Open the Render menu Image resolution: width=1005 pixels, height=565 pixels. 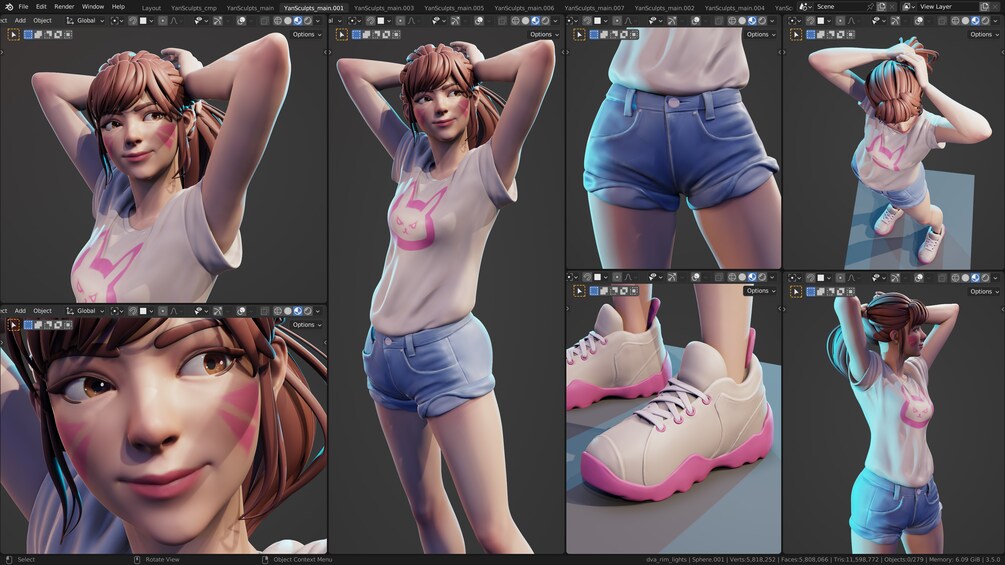tap(64, 6)
